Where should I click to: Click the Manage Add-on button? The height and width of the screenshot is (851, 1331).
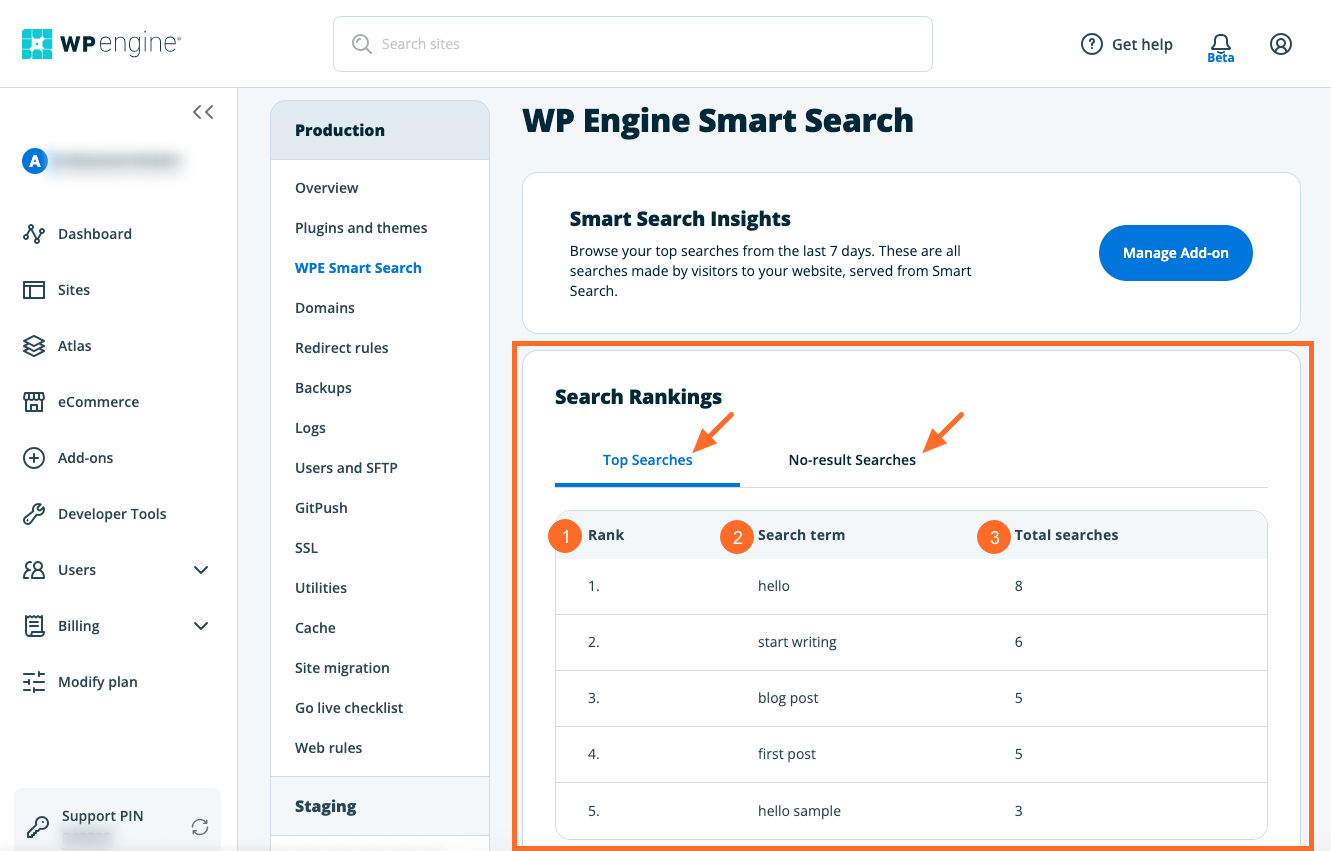[1175, 253]
